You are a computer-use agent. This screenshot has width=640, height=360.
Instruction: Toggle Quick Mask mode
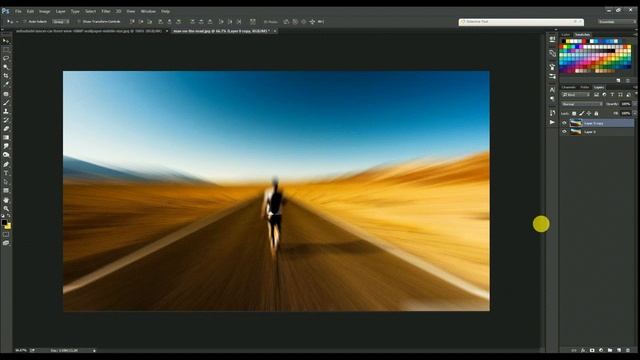pos(6,235)
